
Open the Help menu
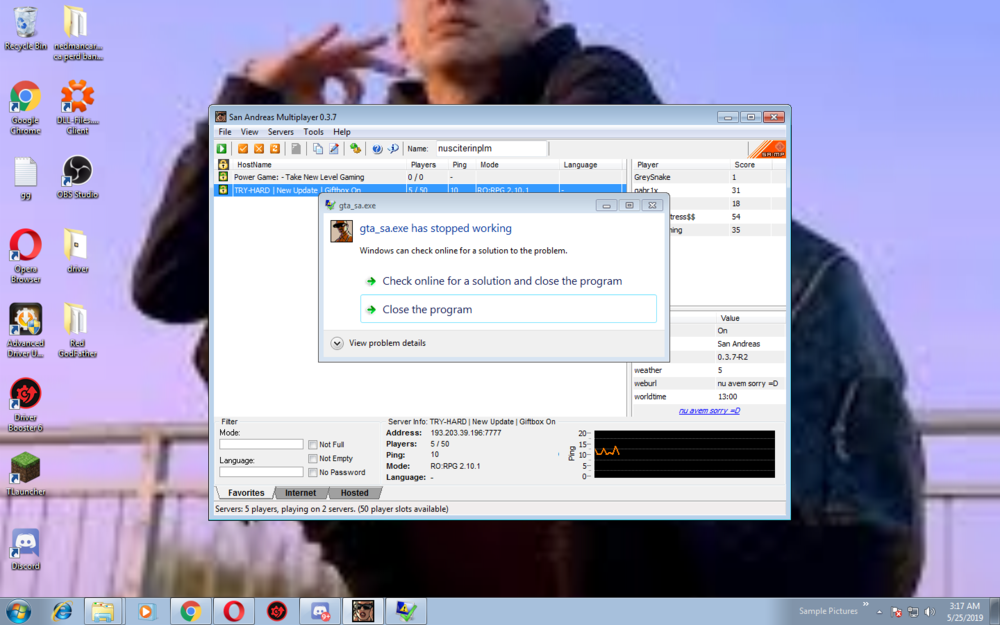pyautogui.click(x=342, y=132)
